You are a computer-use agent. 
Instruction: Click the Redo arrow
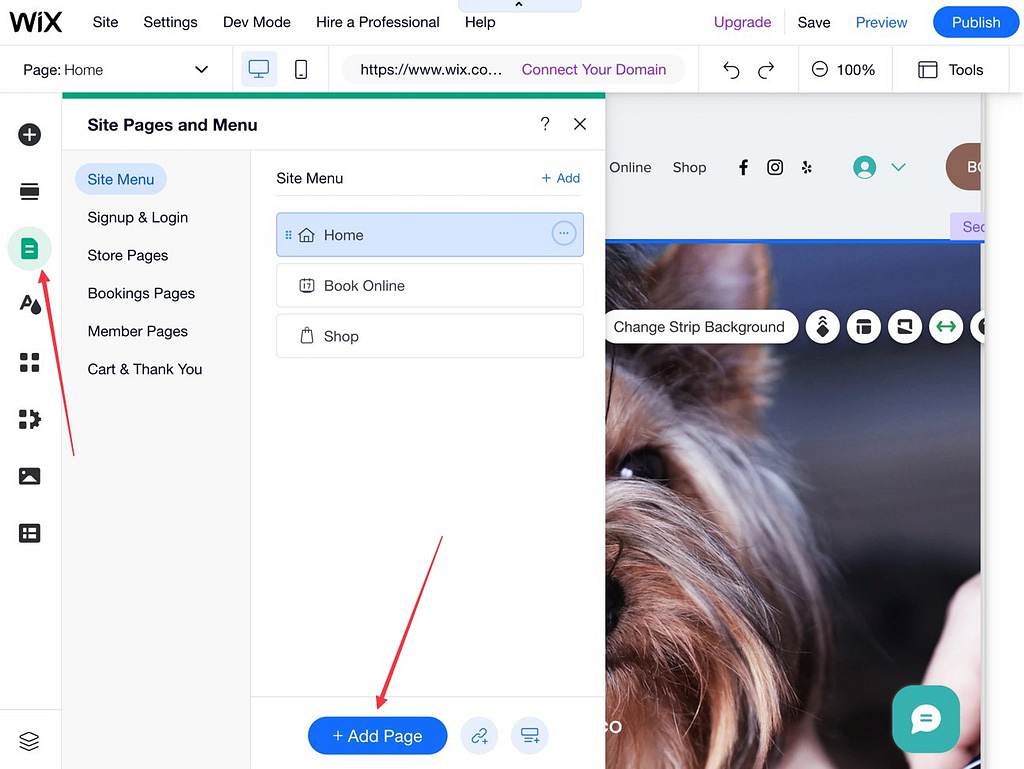tap(766, 70)
